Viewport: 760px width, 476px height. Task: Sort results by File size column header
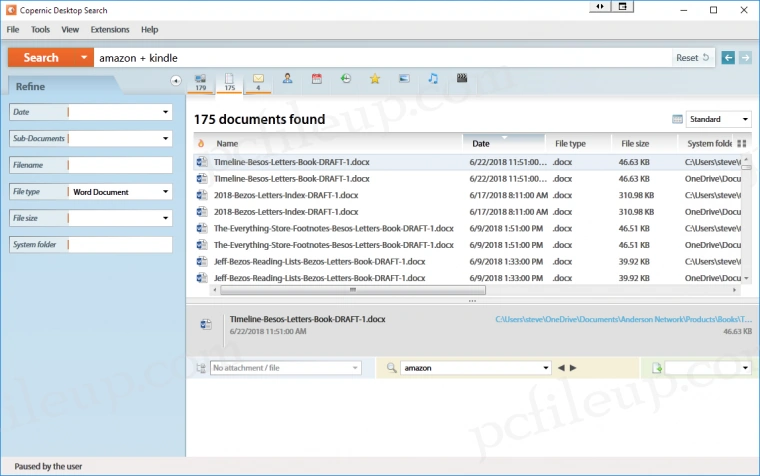point(635,143)
